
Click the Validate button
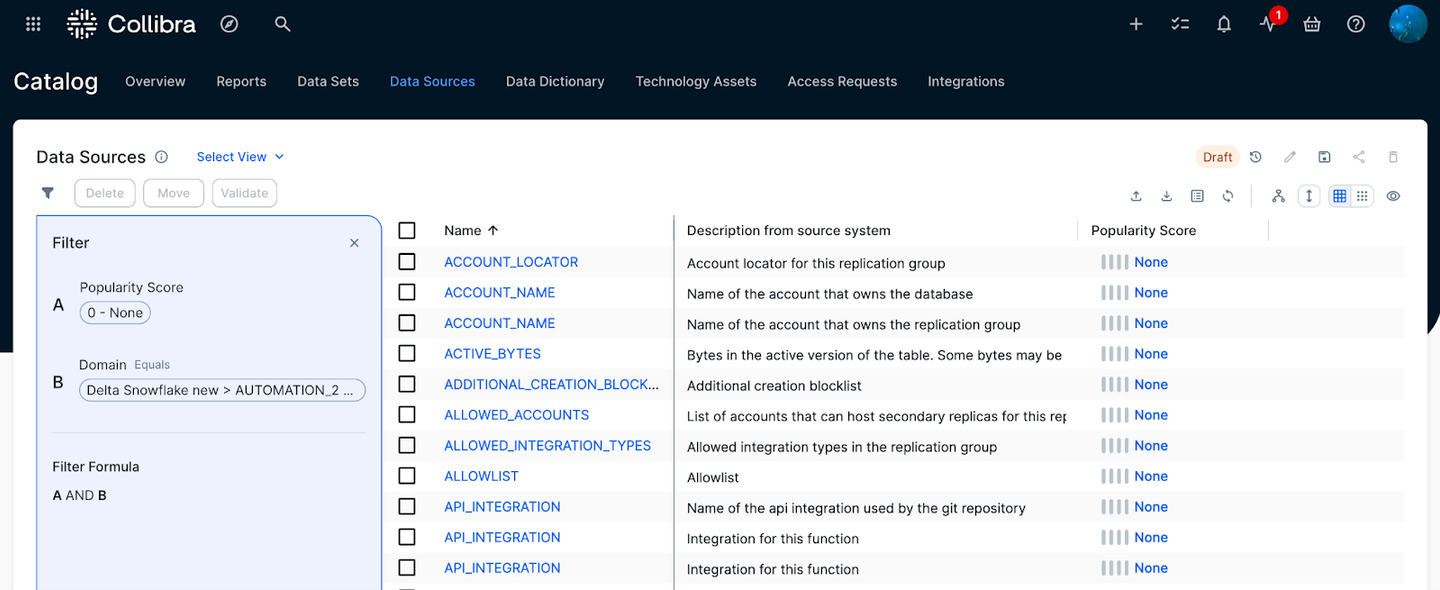[x=244, y=192]
